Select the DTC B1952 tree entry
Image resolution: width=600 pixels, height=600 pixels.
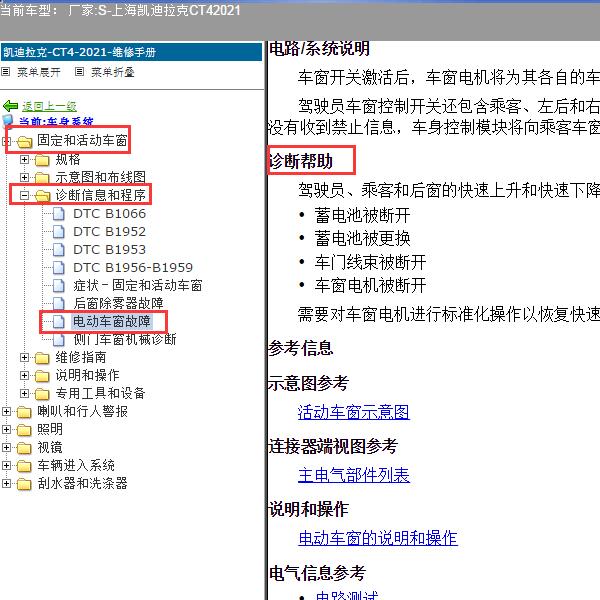pos(109,232)
